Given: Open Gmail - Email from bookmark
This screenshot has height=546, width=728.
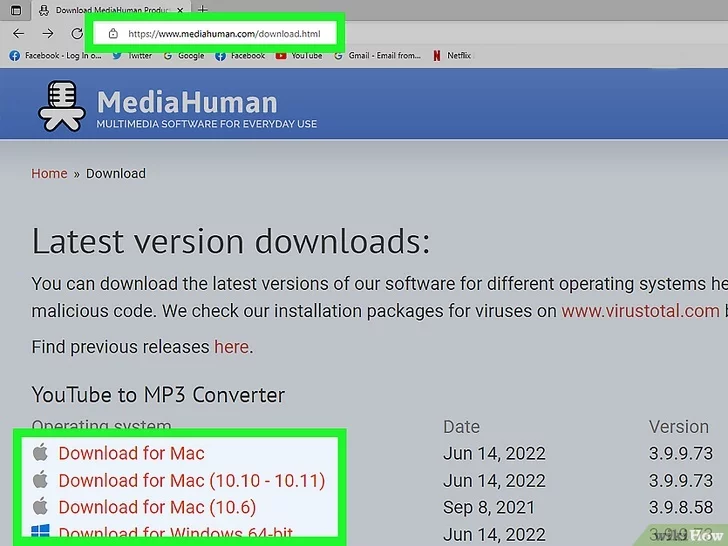Looking at the screenshot, I should 377,56.
